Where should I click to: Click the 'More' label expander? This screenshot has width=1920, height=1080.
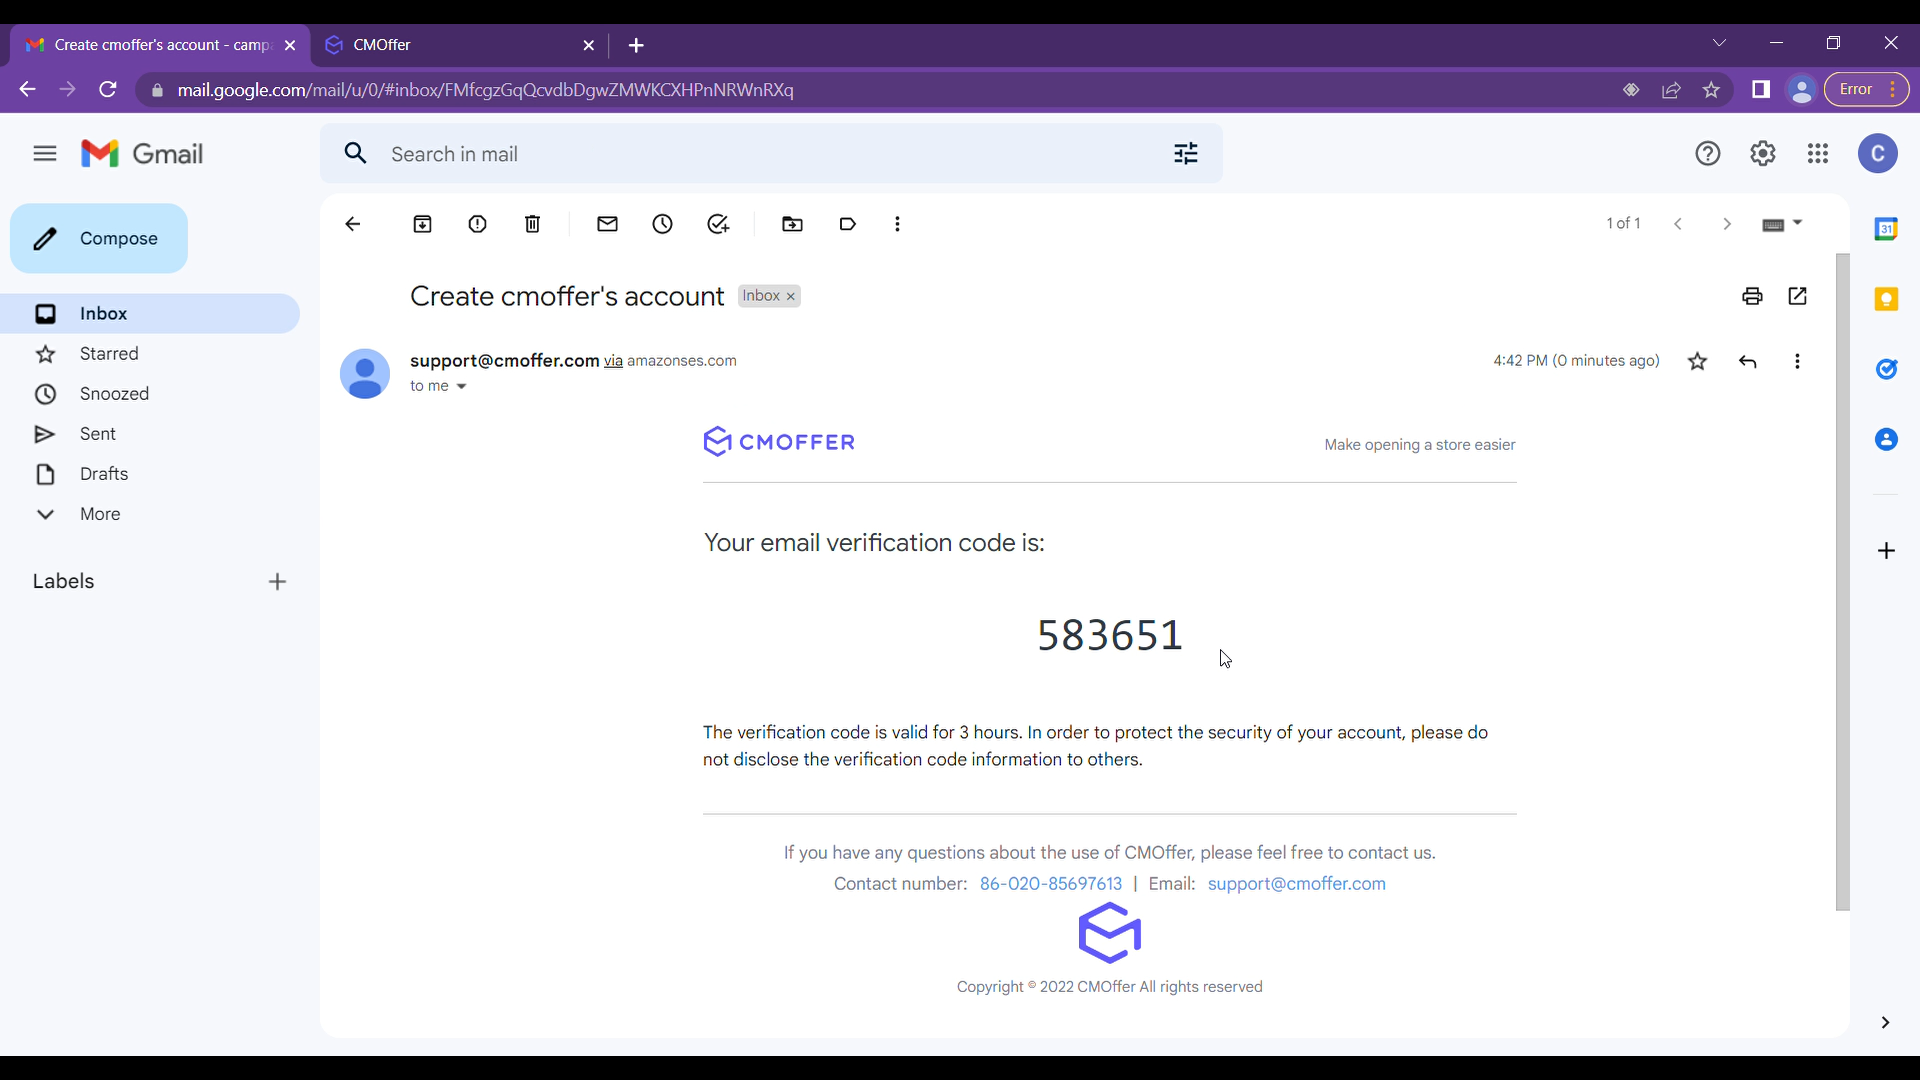point(100,514)
